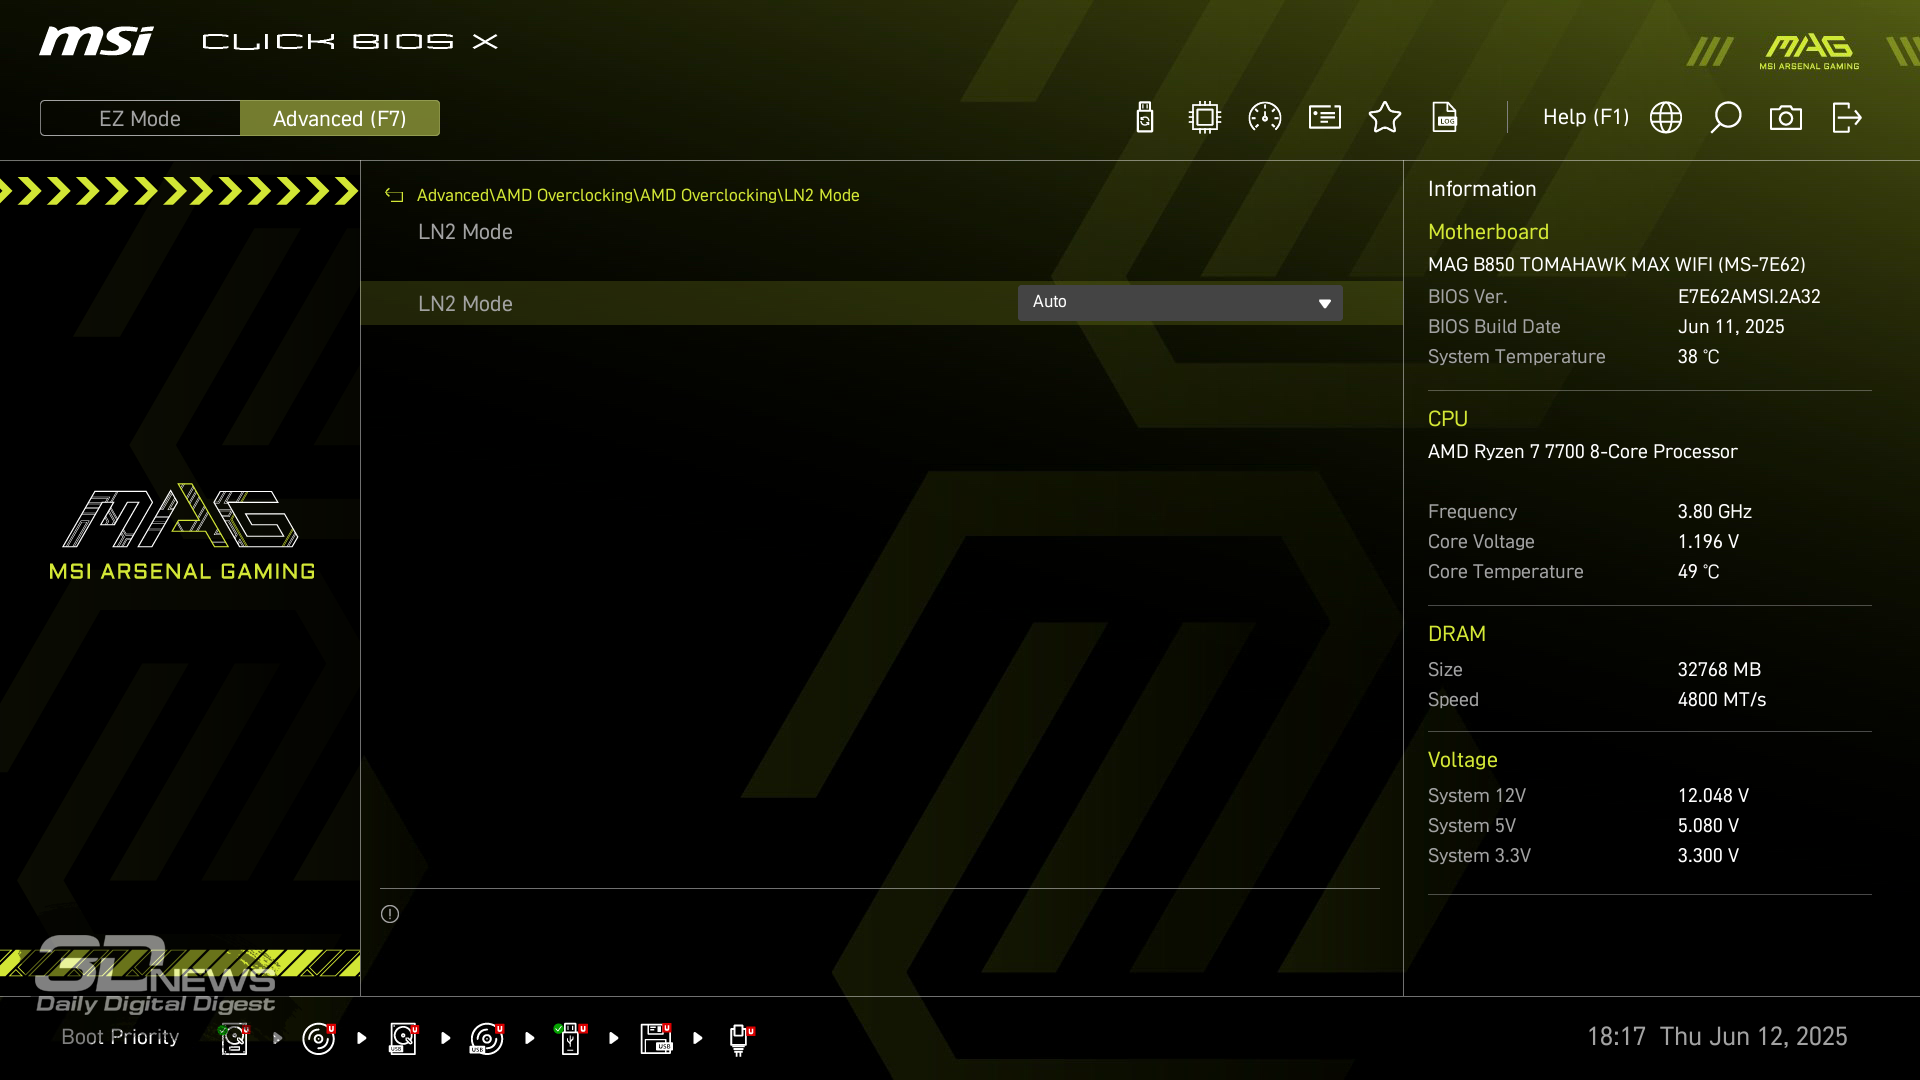This screenshot has height=1080, width=1920.
Task: Click the Boot Priority label
Action: pos(120,1037)
